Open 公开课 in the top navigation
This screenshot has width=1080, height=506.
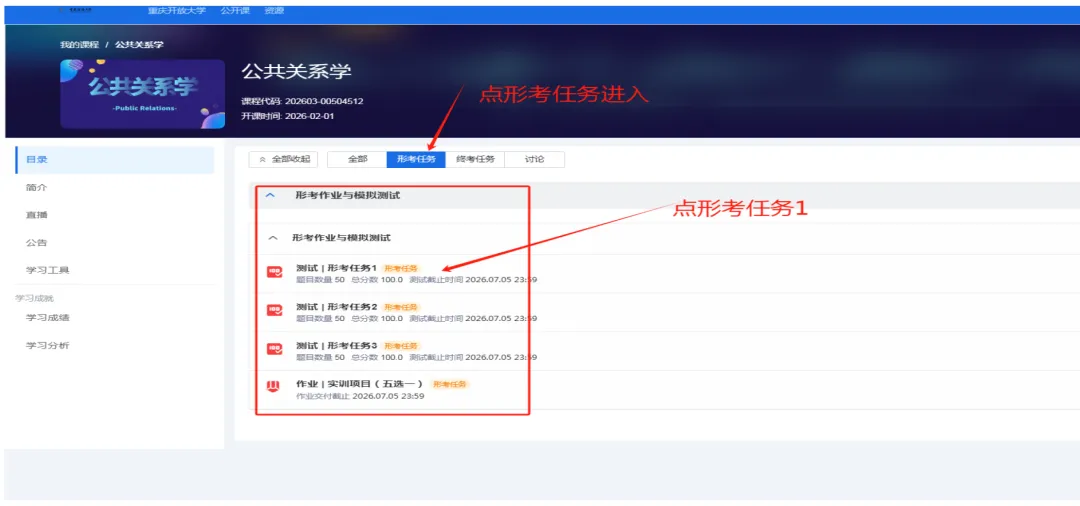click(x=235, y=11)
